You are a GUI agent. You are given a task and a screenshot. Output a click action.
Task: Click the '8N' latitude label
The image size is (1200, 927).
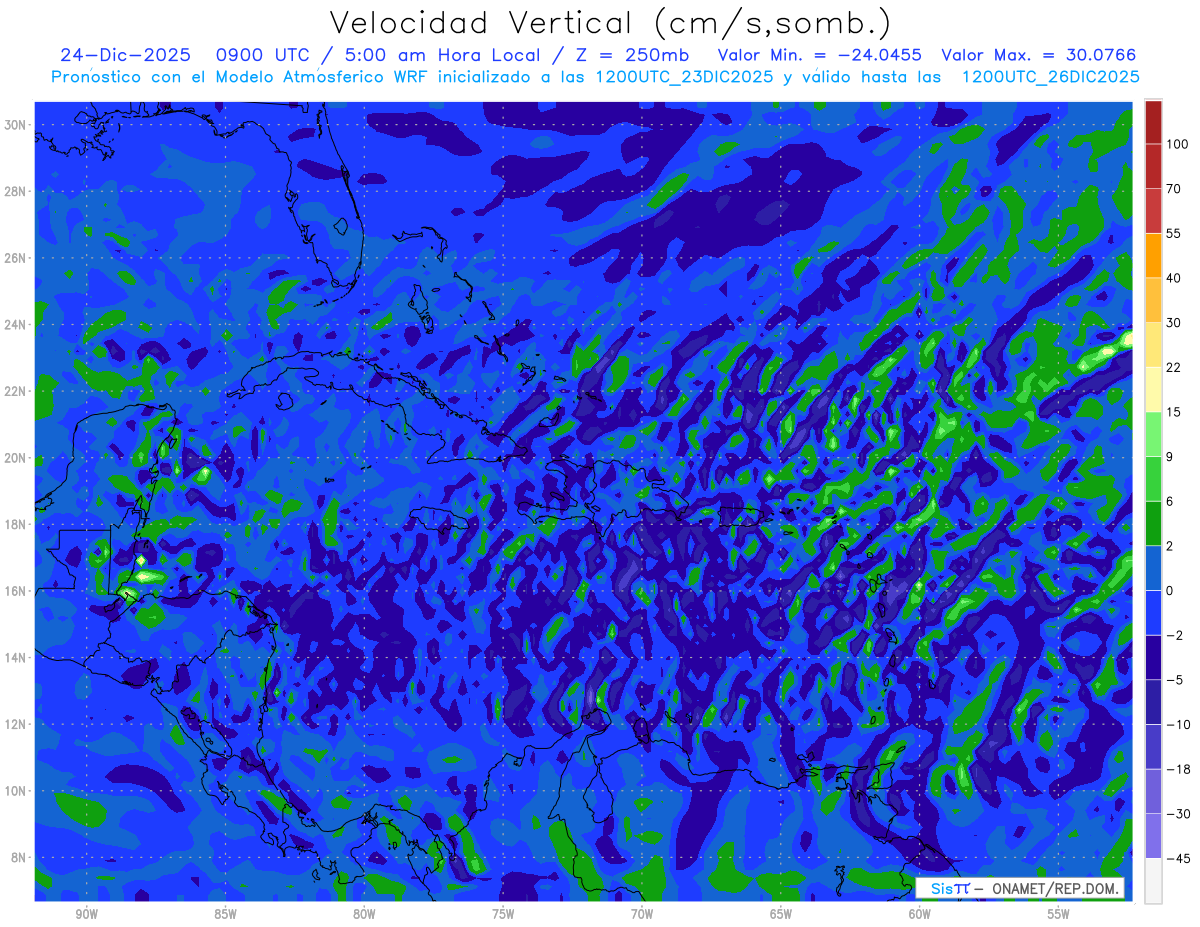tap(20, 857)
